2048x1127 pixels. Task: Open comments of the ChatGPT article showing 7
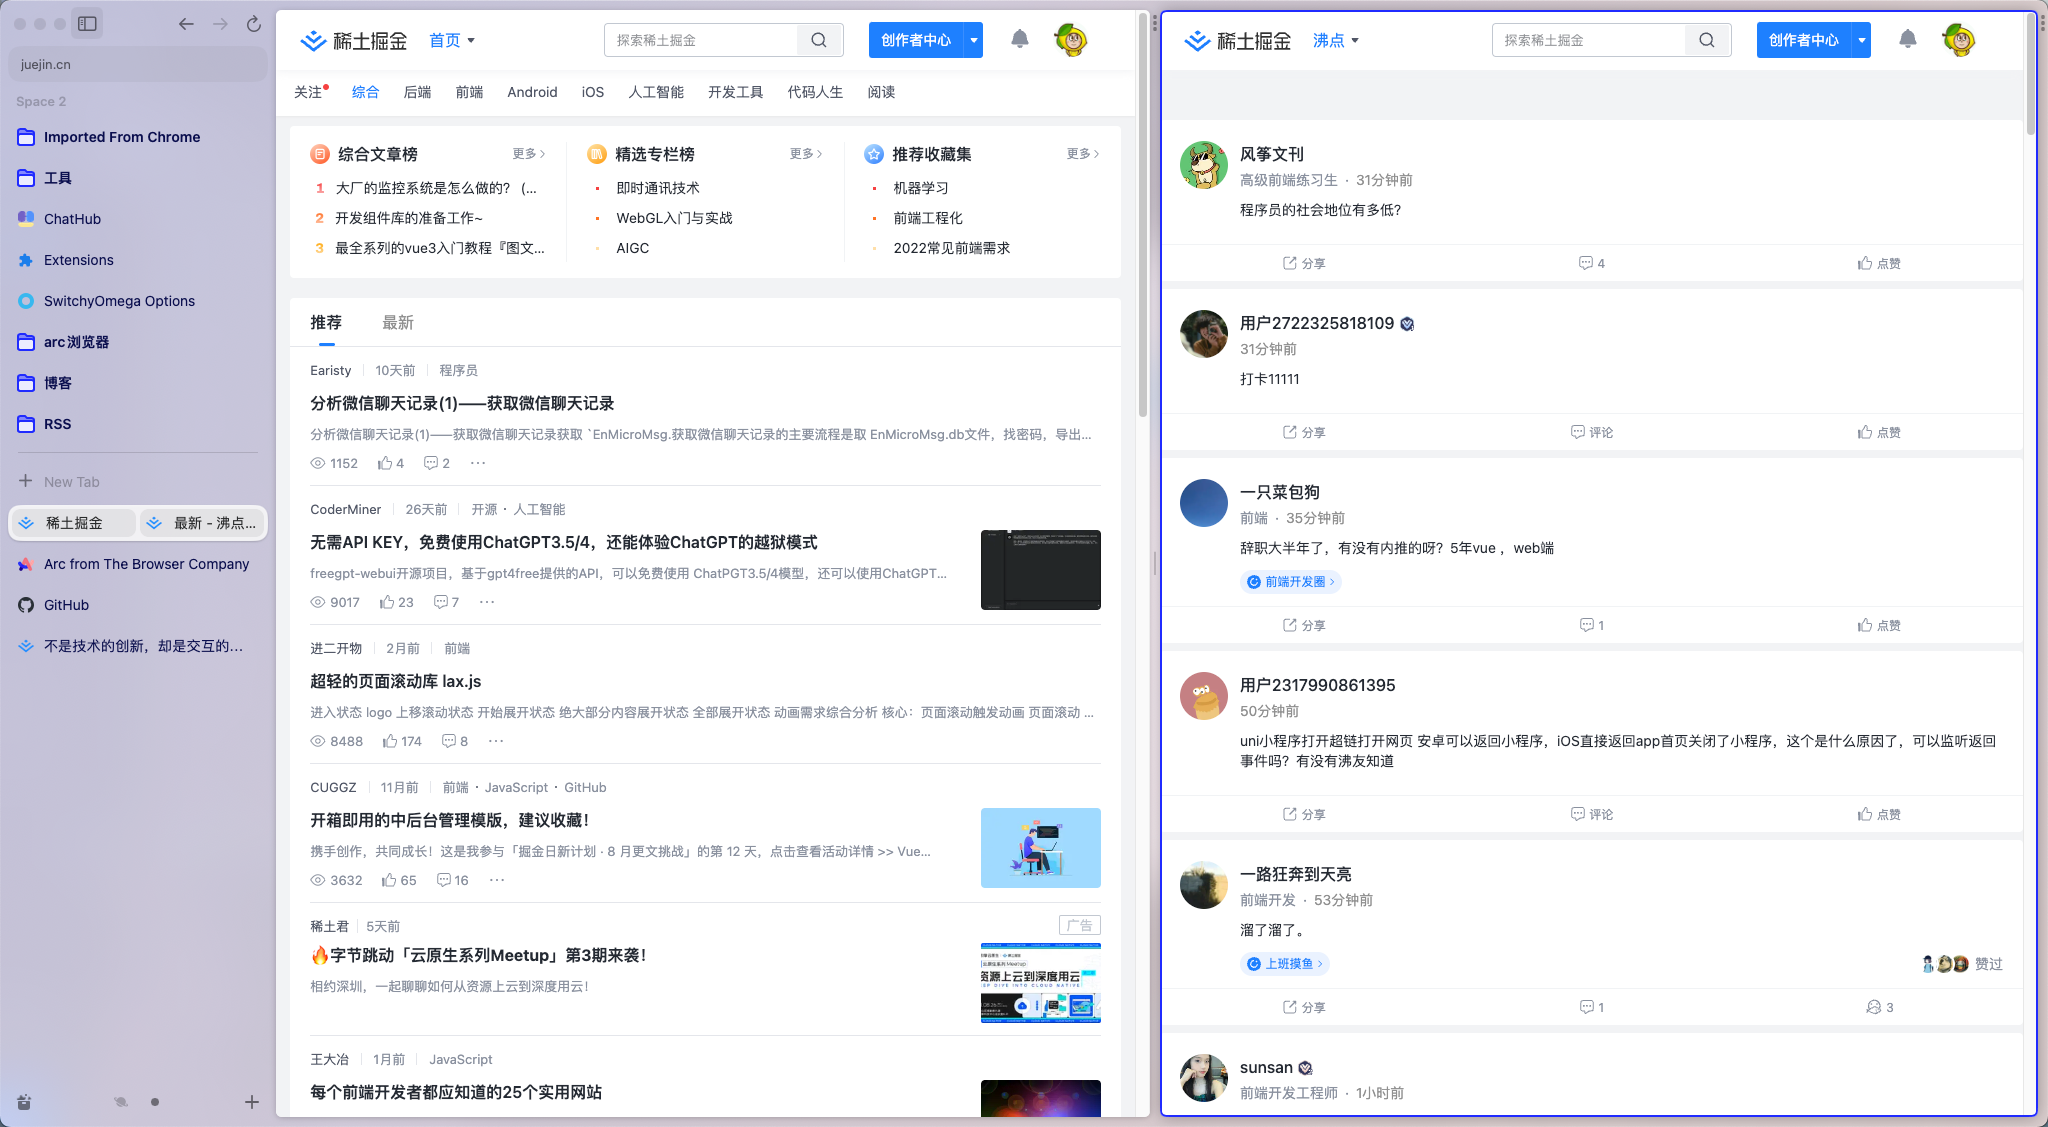pos(446,602)
